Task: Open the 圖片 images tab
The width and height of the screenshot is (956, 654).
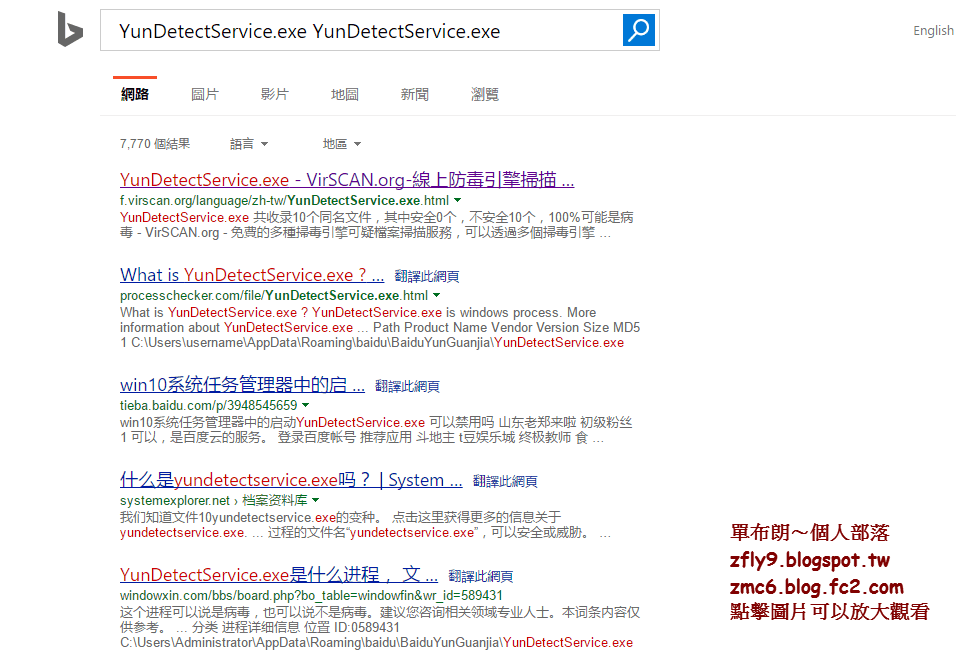Action: click(x=205, y=94)
